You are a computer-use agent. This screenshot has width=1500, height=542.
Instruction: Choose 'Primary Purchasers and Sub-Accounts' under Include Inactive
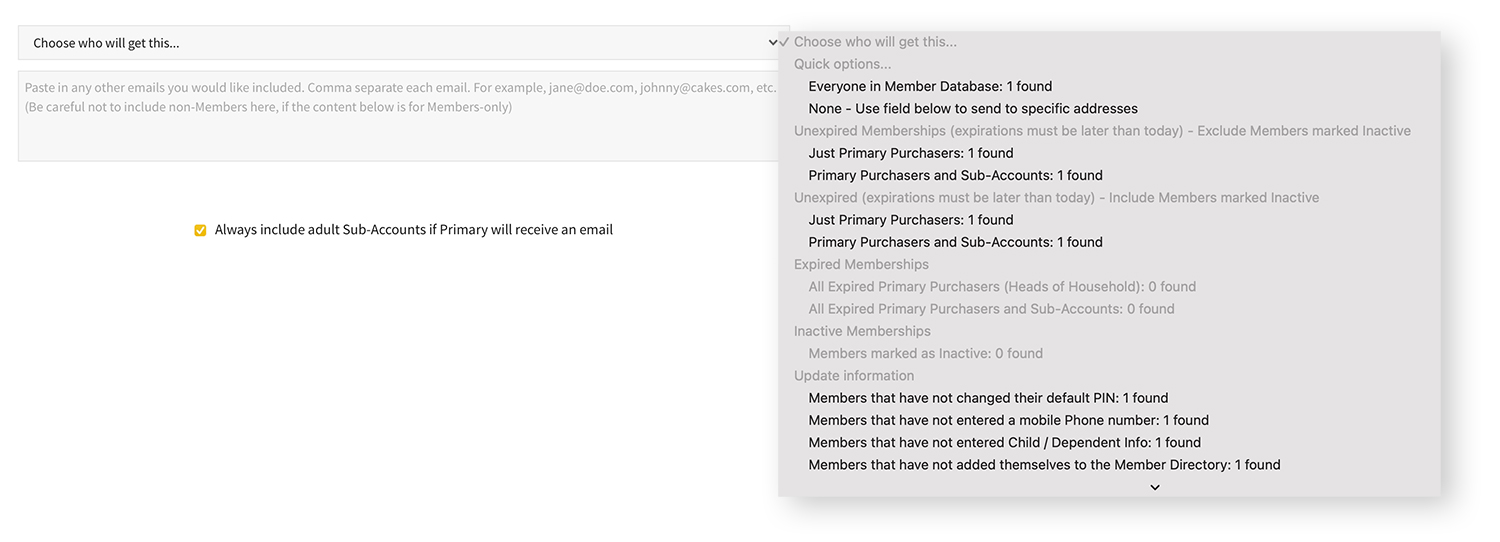(955, 242)
